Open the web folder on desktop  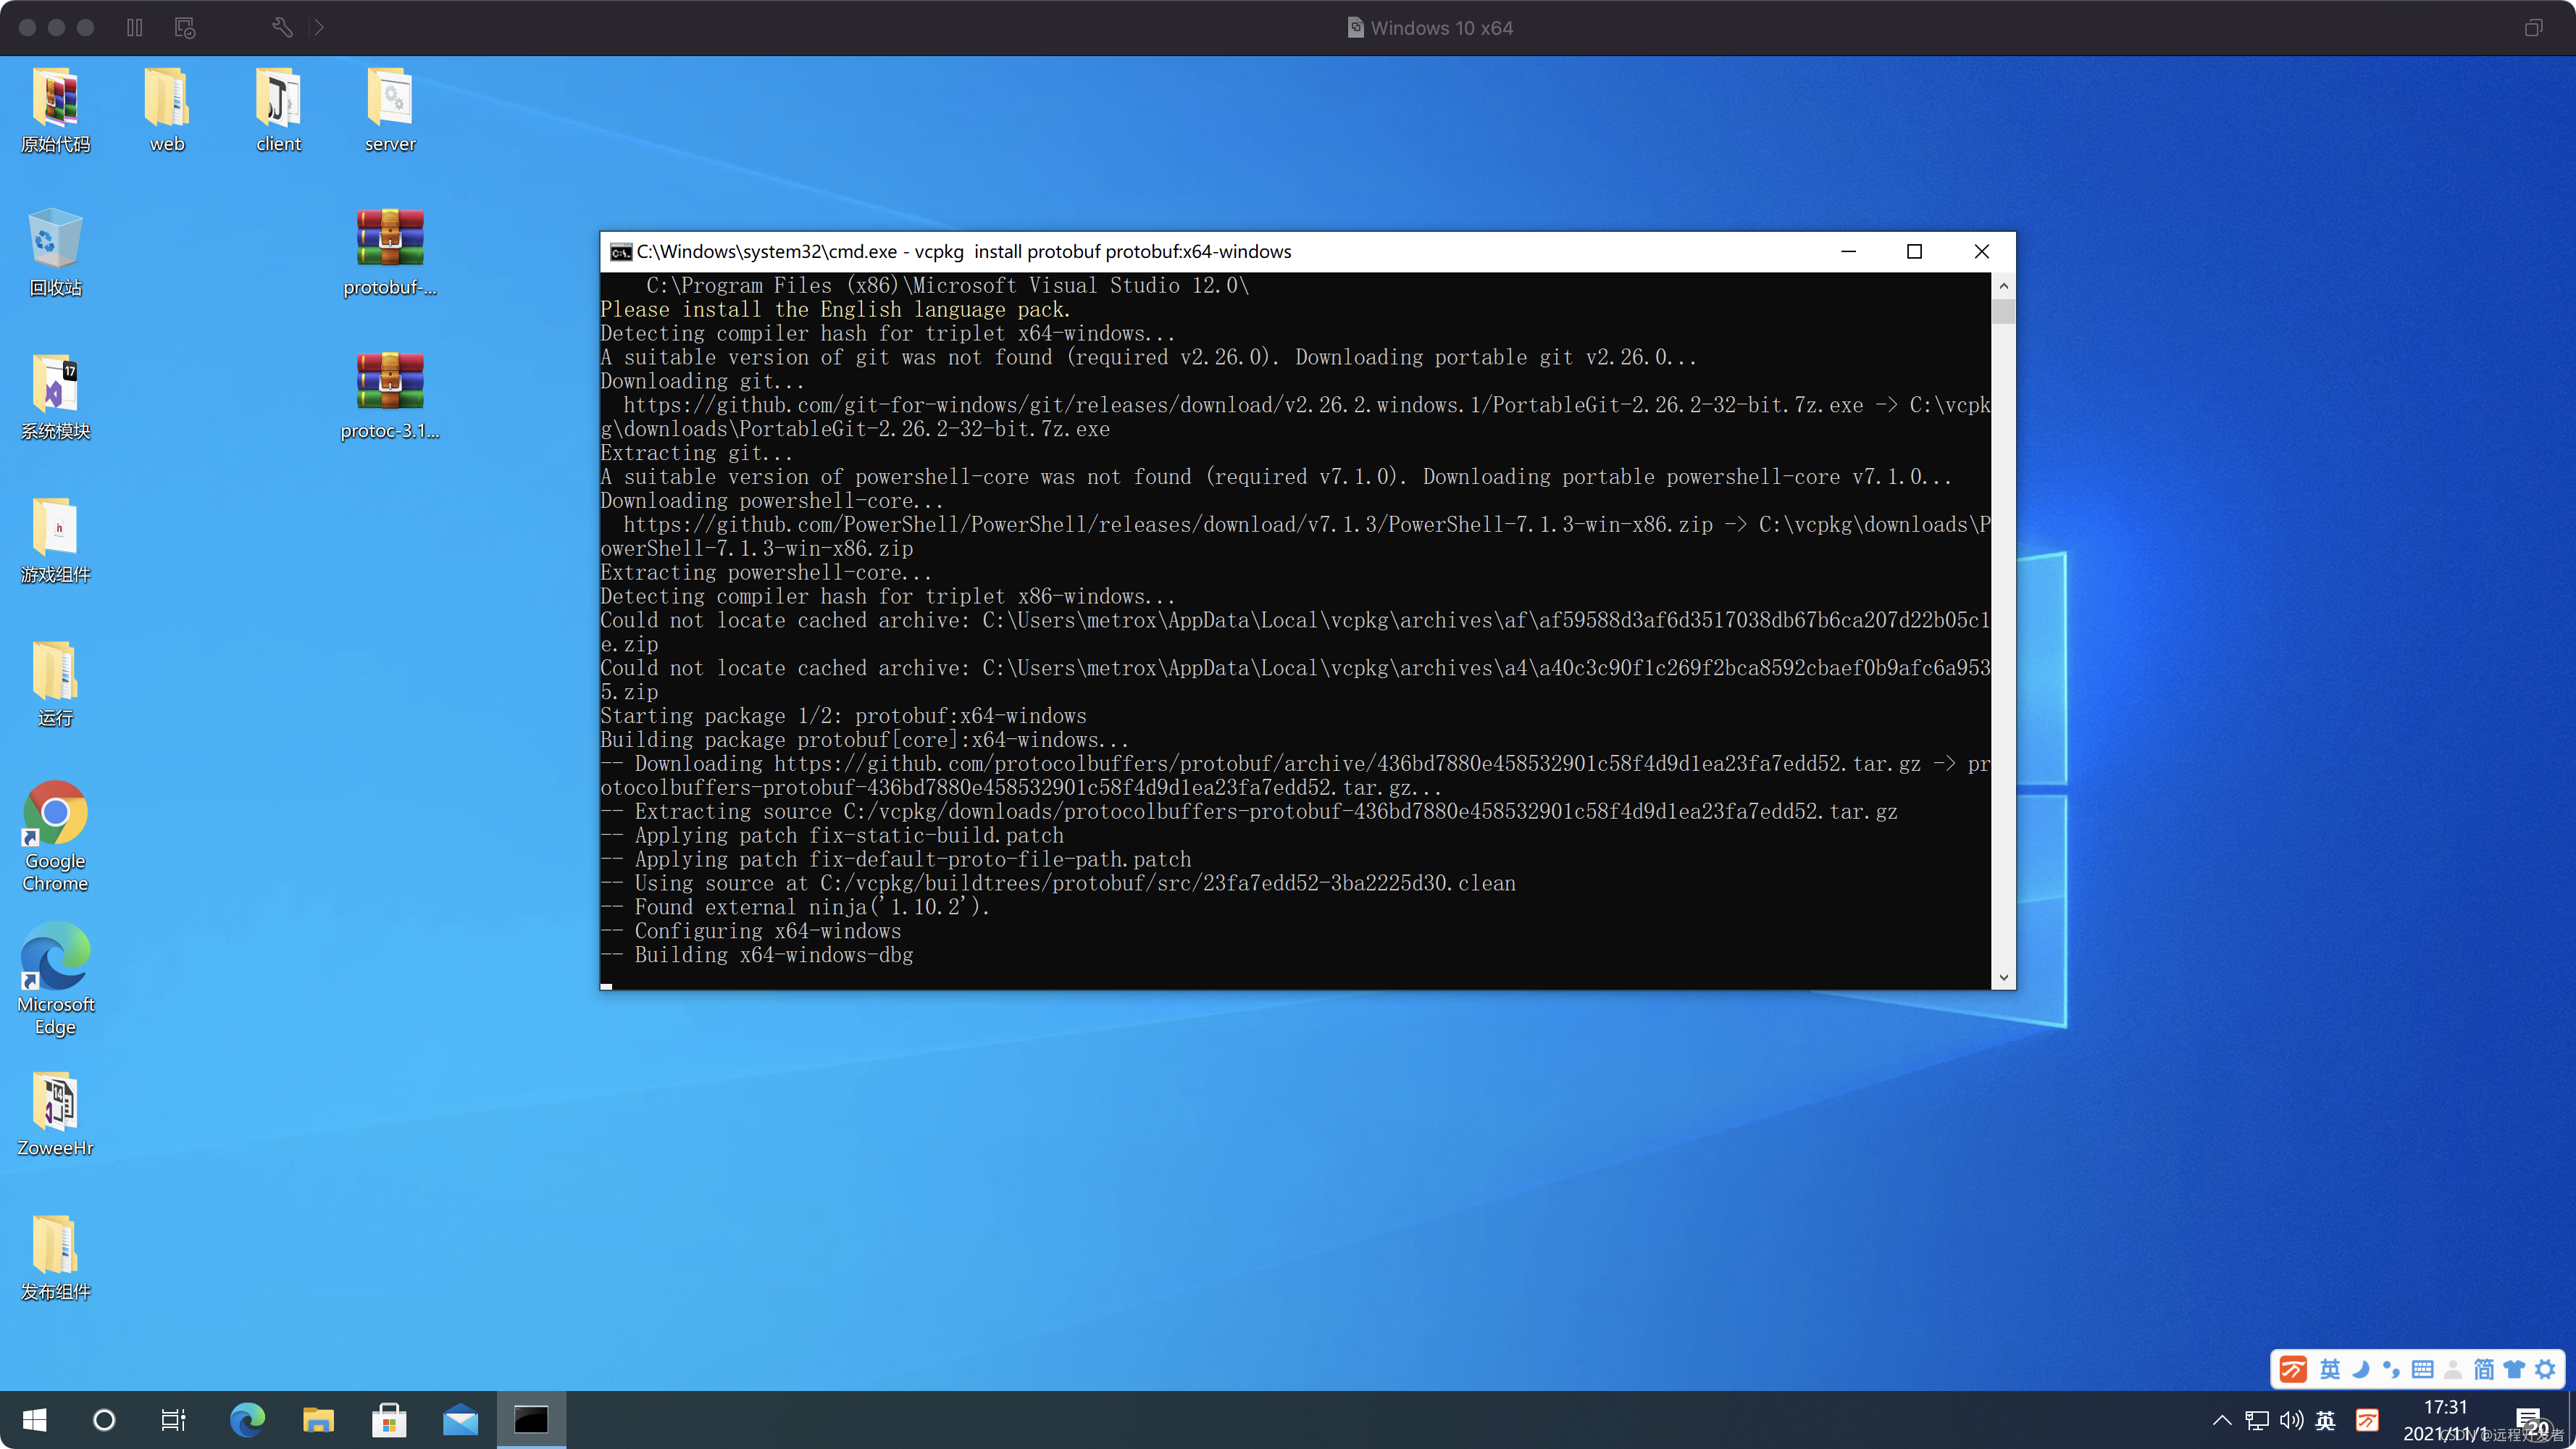(167, 110)
